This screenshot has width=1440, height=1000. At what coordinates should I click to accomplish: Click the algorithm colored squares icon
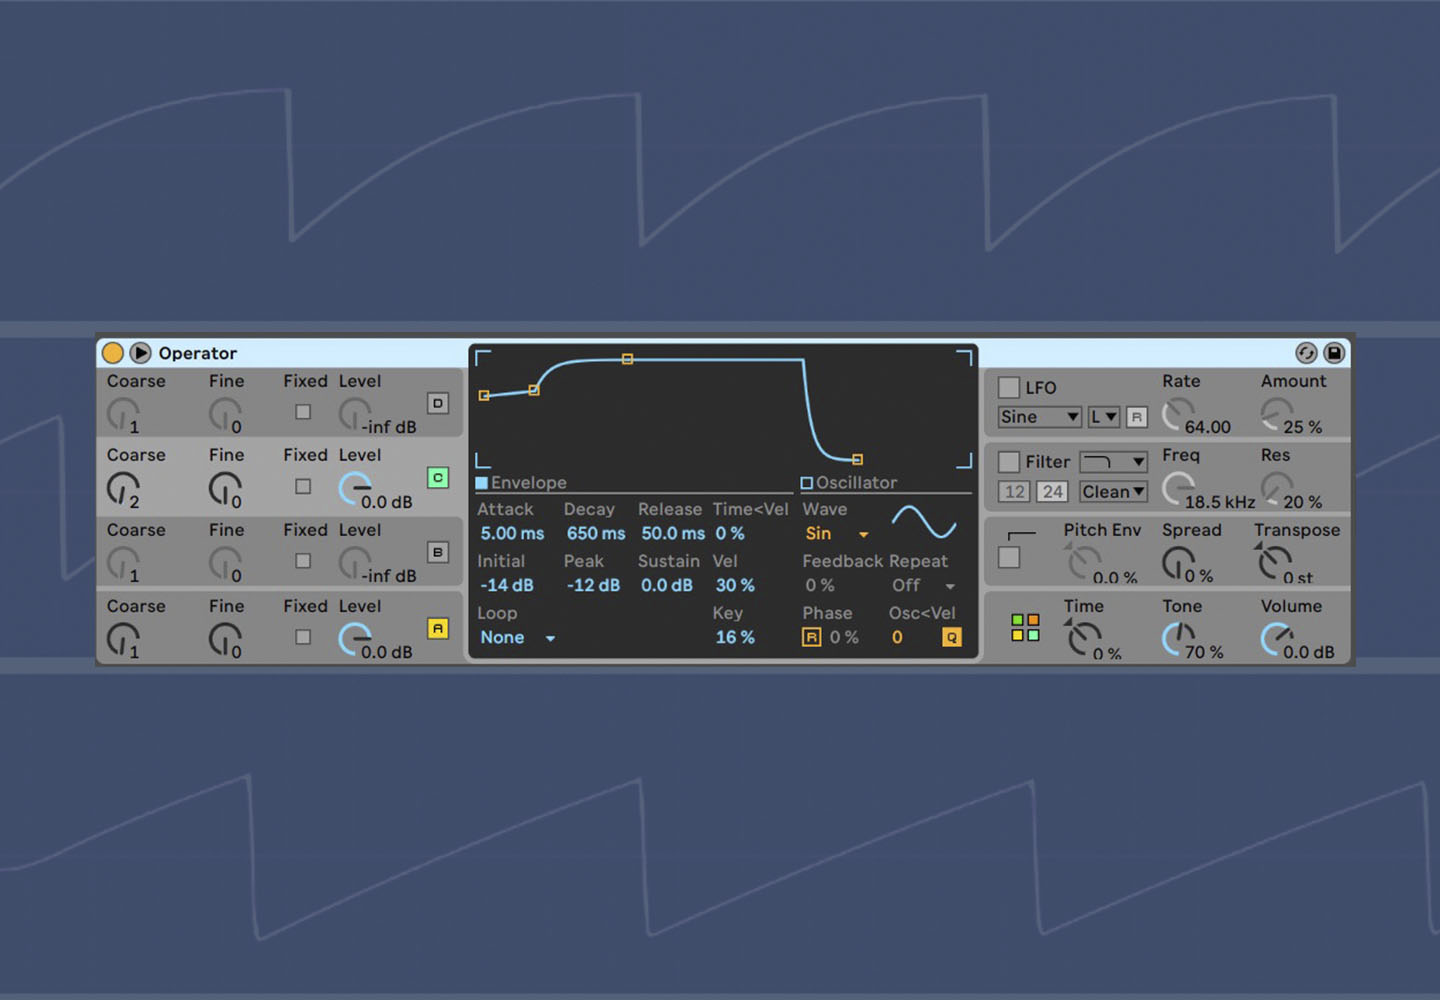[x=1025, y=628]
